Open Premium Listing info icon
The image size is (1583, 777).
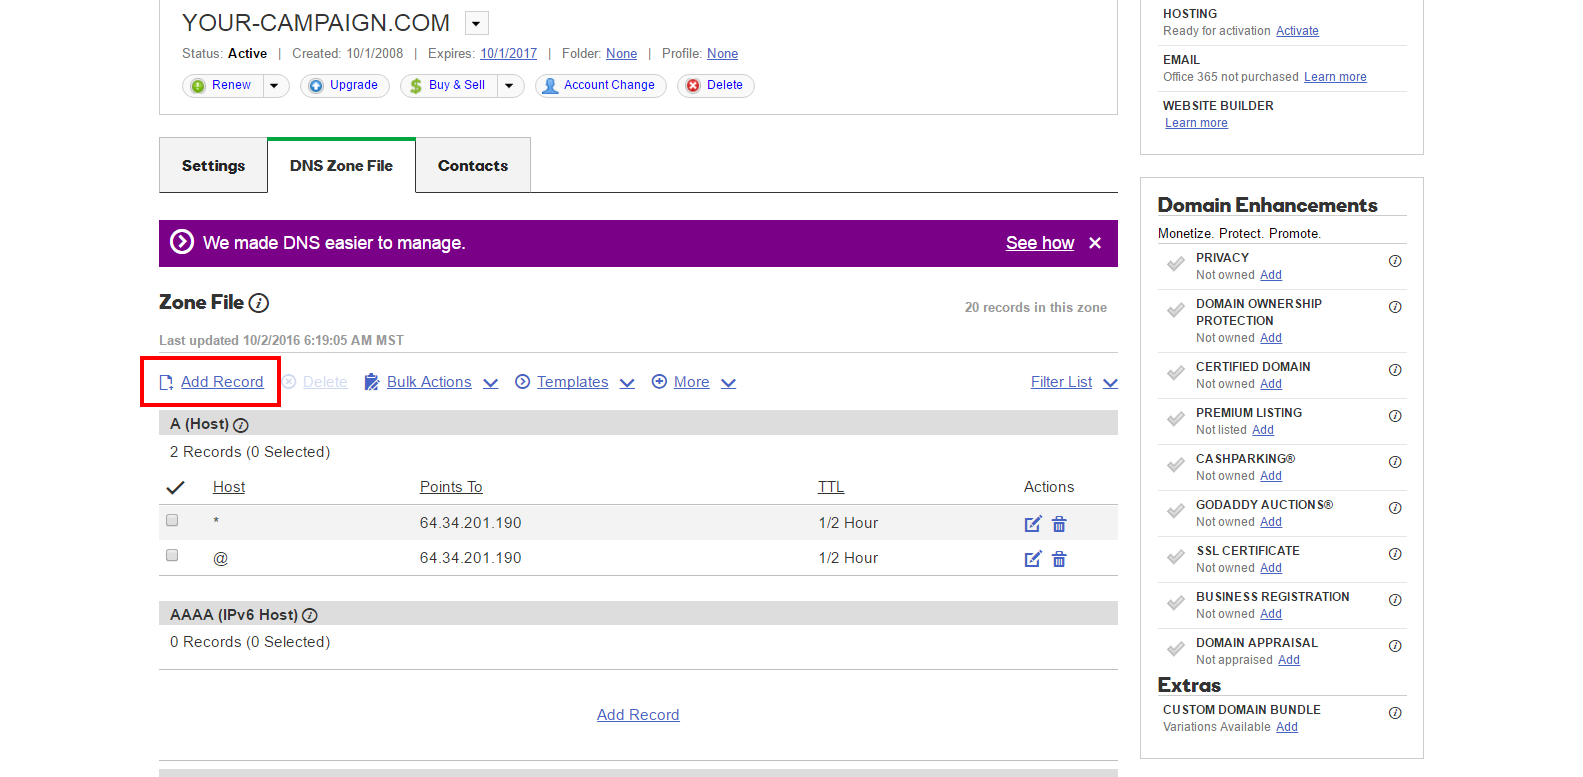[x=1395, y=416]
